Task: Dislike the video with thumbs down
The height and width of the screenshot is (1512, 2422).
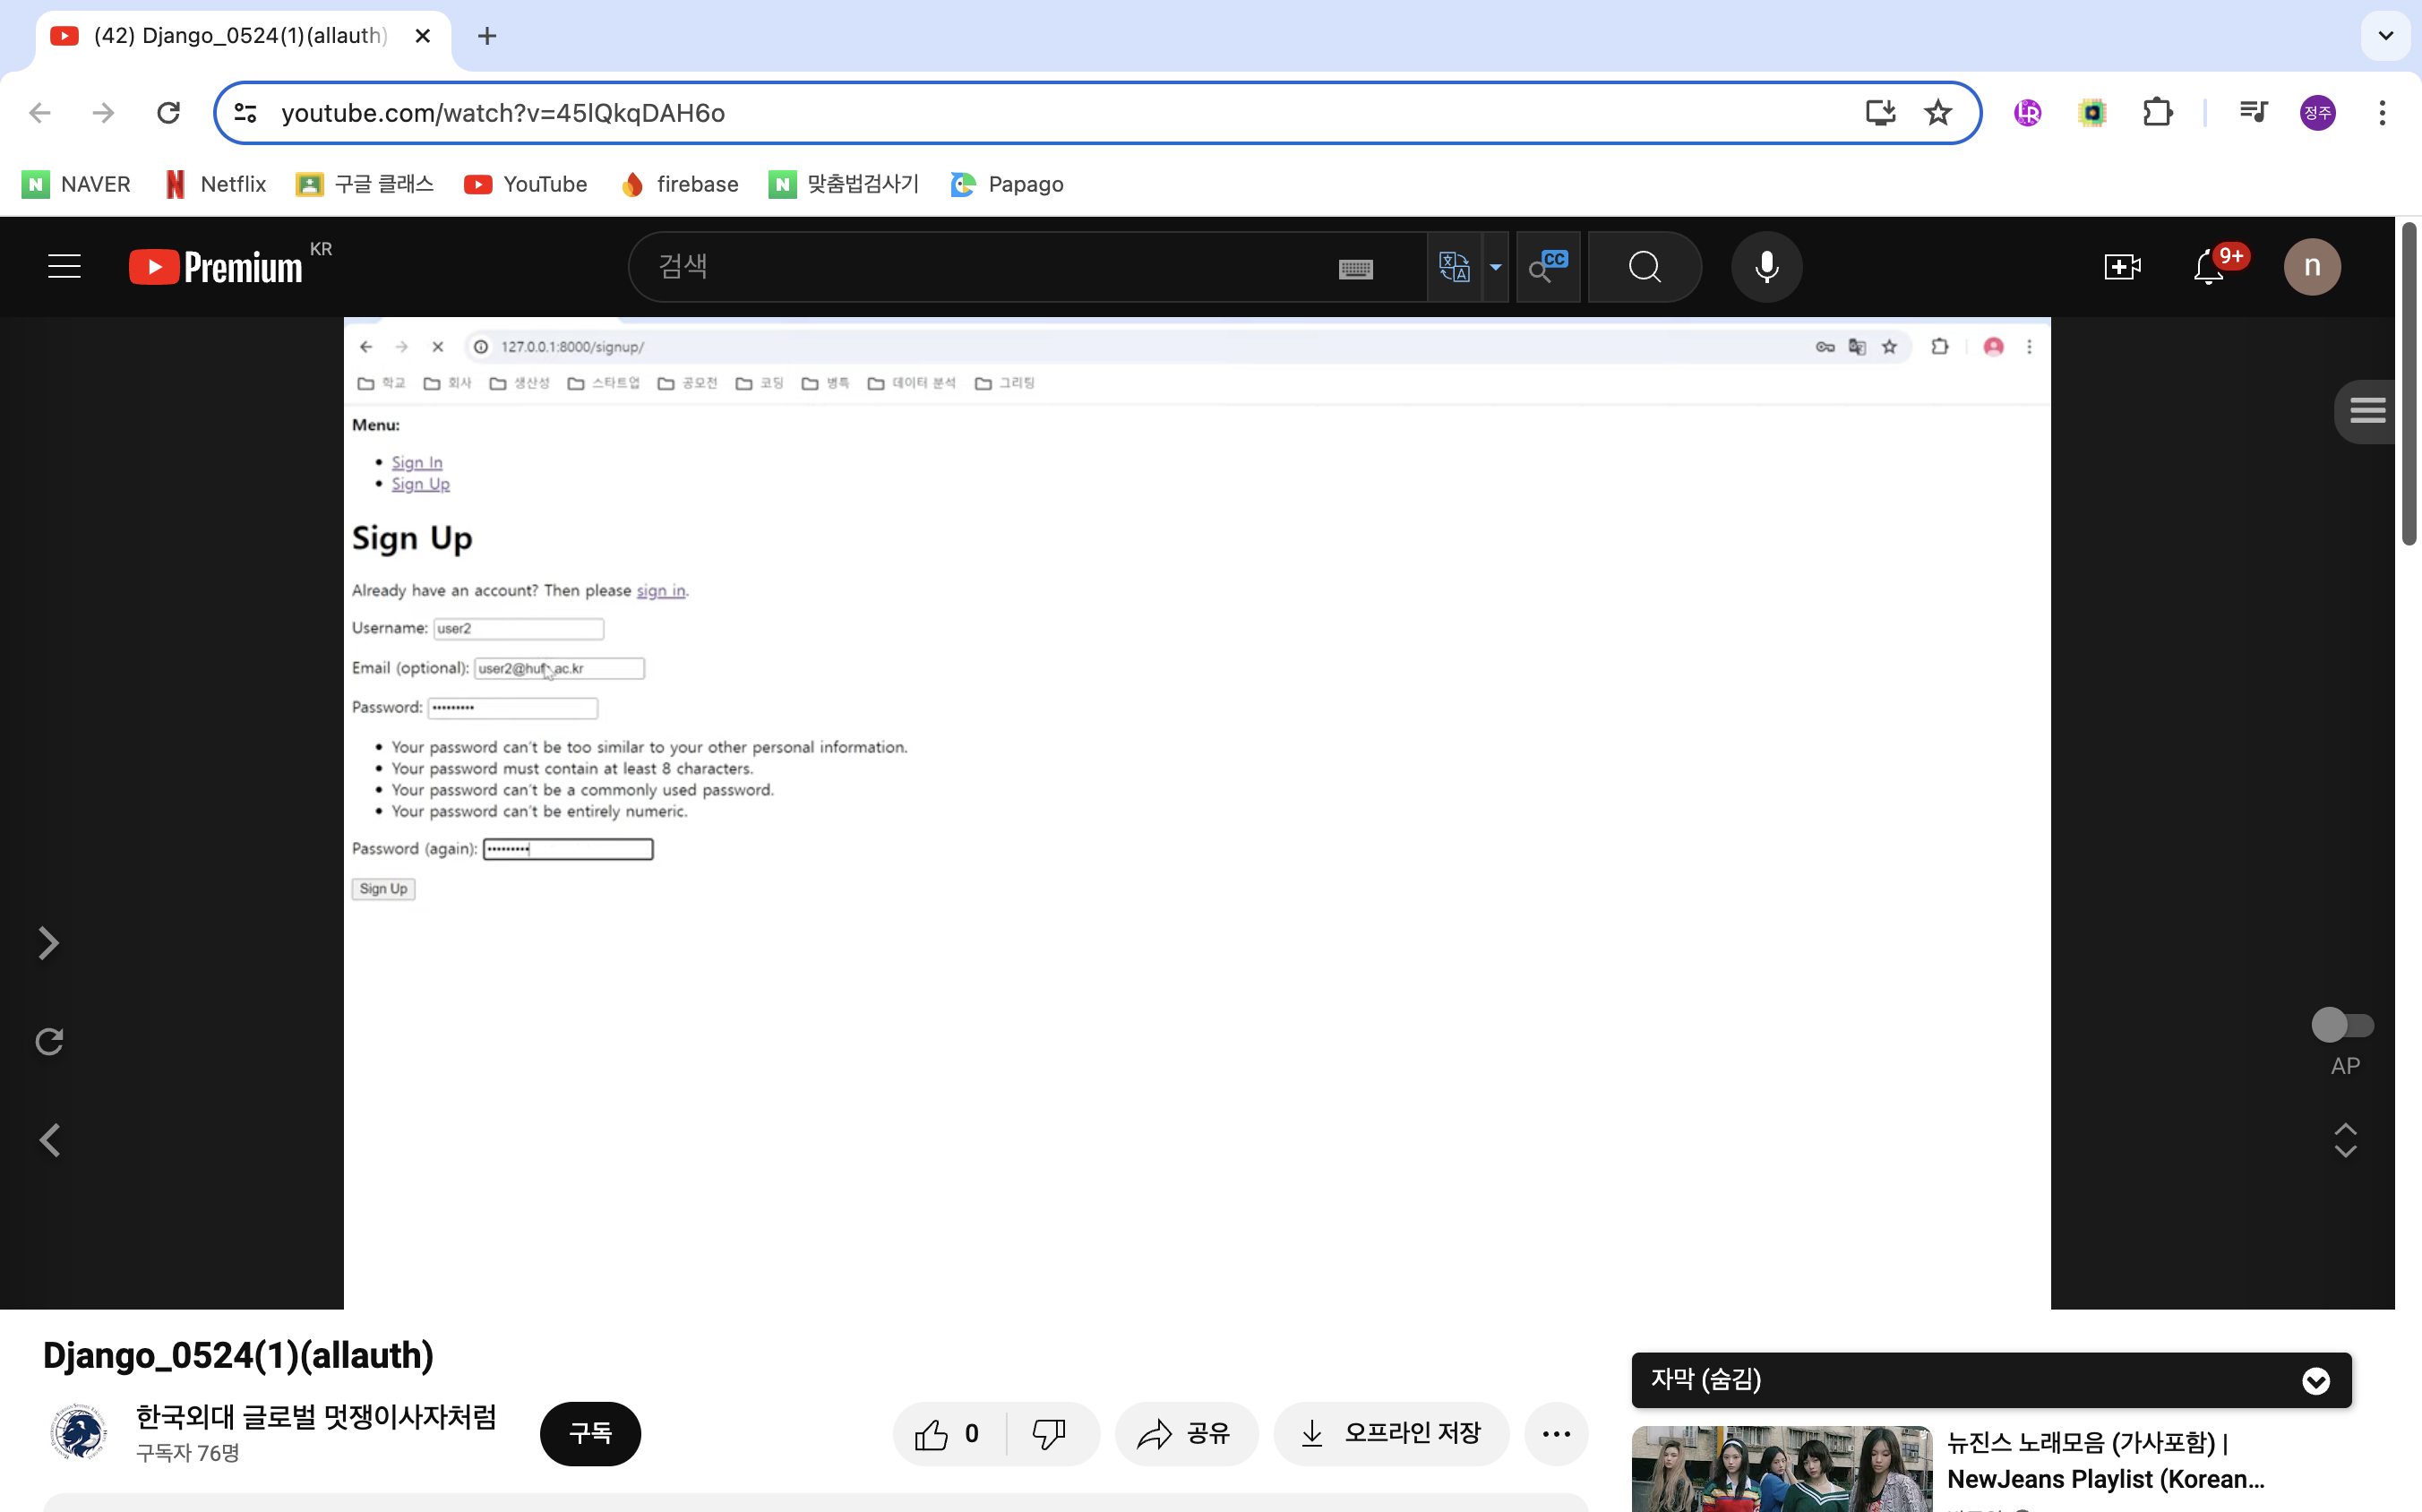Action: pyautogui.click(x=1049, y=1434)
